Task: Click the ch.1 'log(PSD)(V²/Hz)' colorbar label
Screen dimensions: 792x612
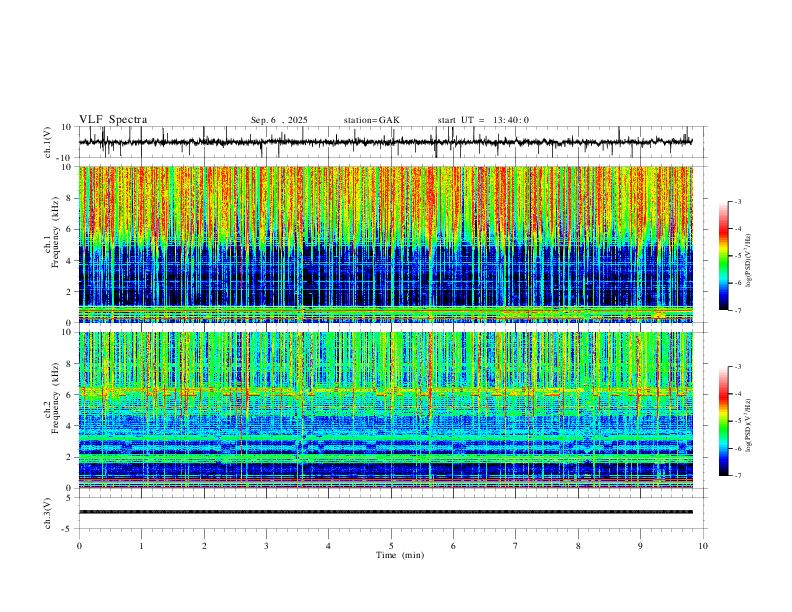Action: 748,261
